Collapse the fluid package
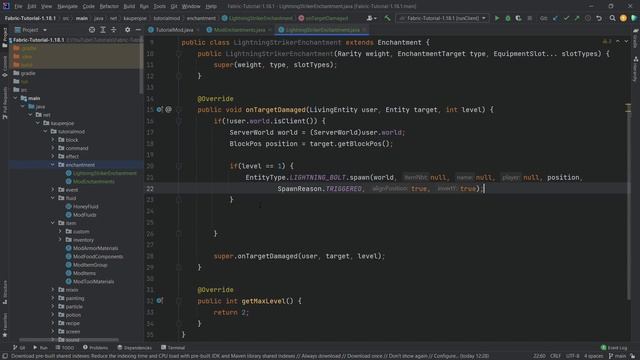 pyautogui.click(x=53, y=198)
